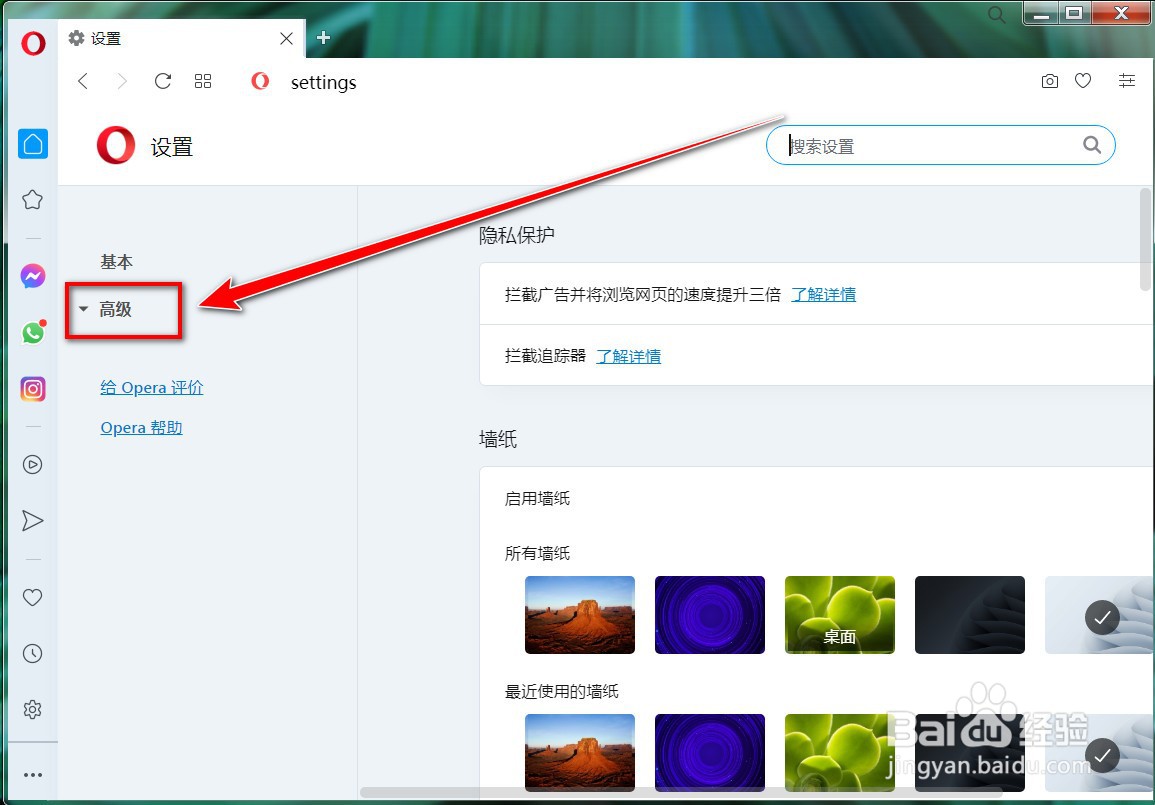Reload the settings page

coord(163,81)
